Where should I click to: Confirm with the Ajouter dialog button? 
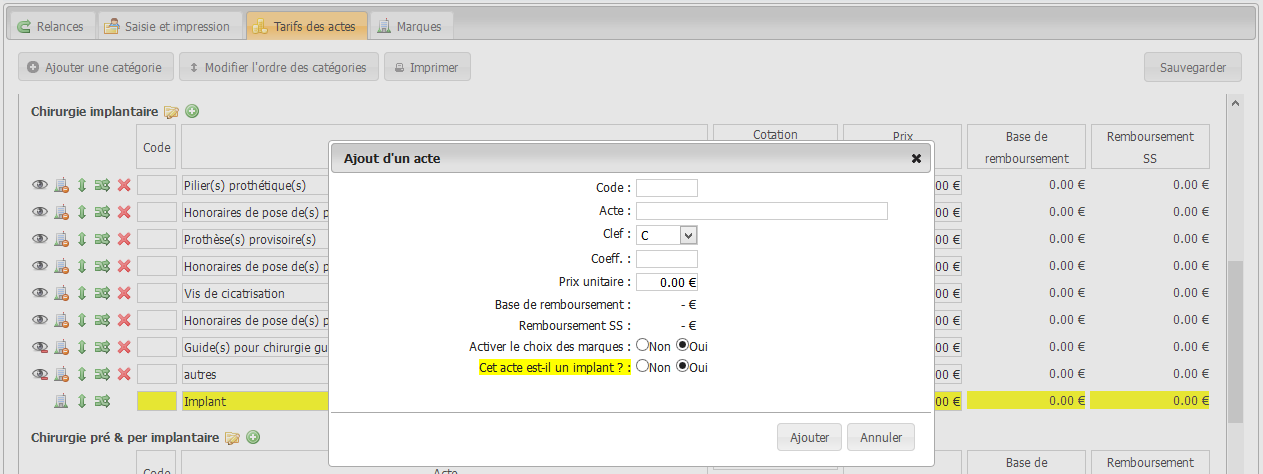tap(809, 437)
